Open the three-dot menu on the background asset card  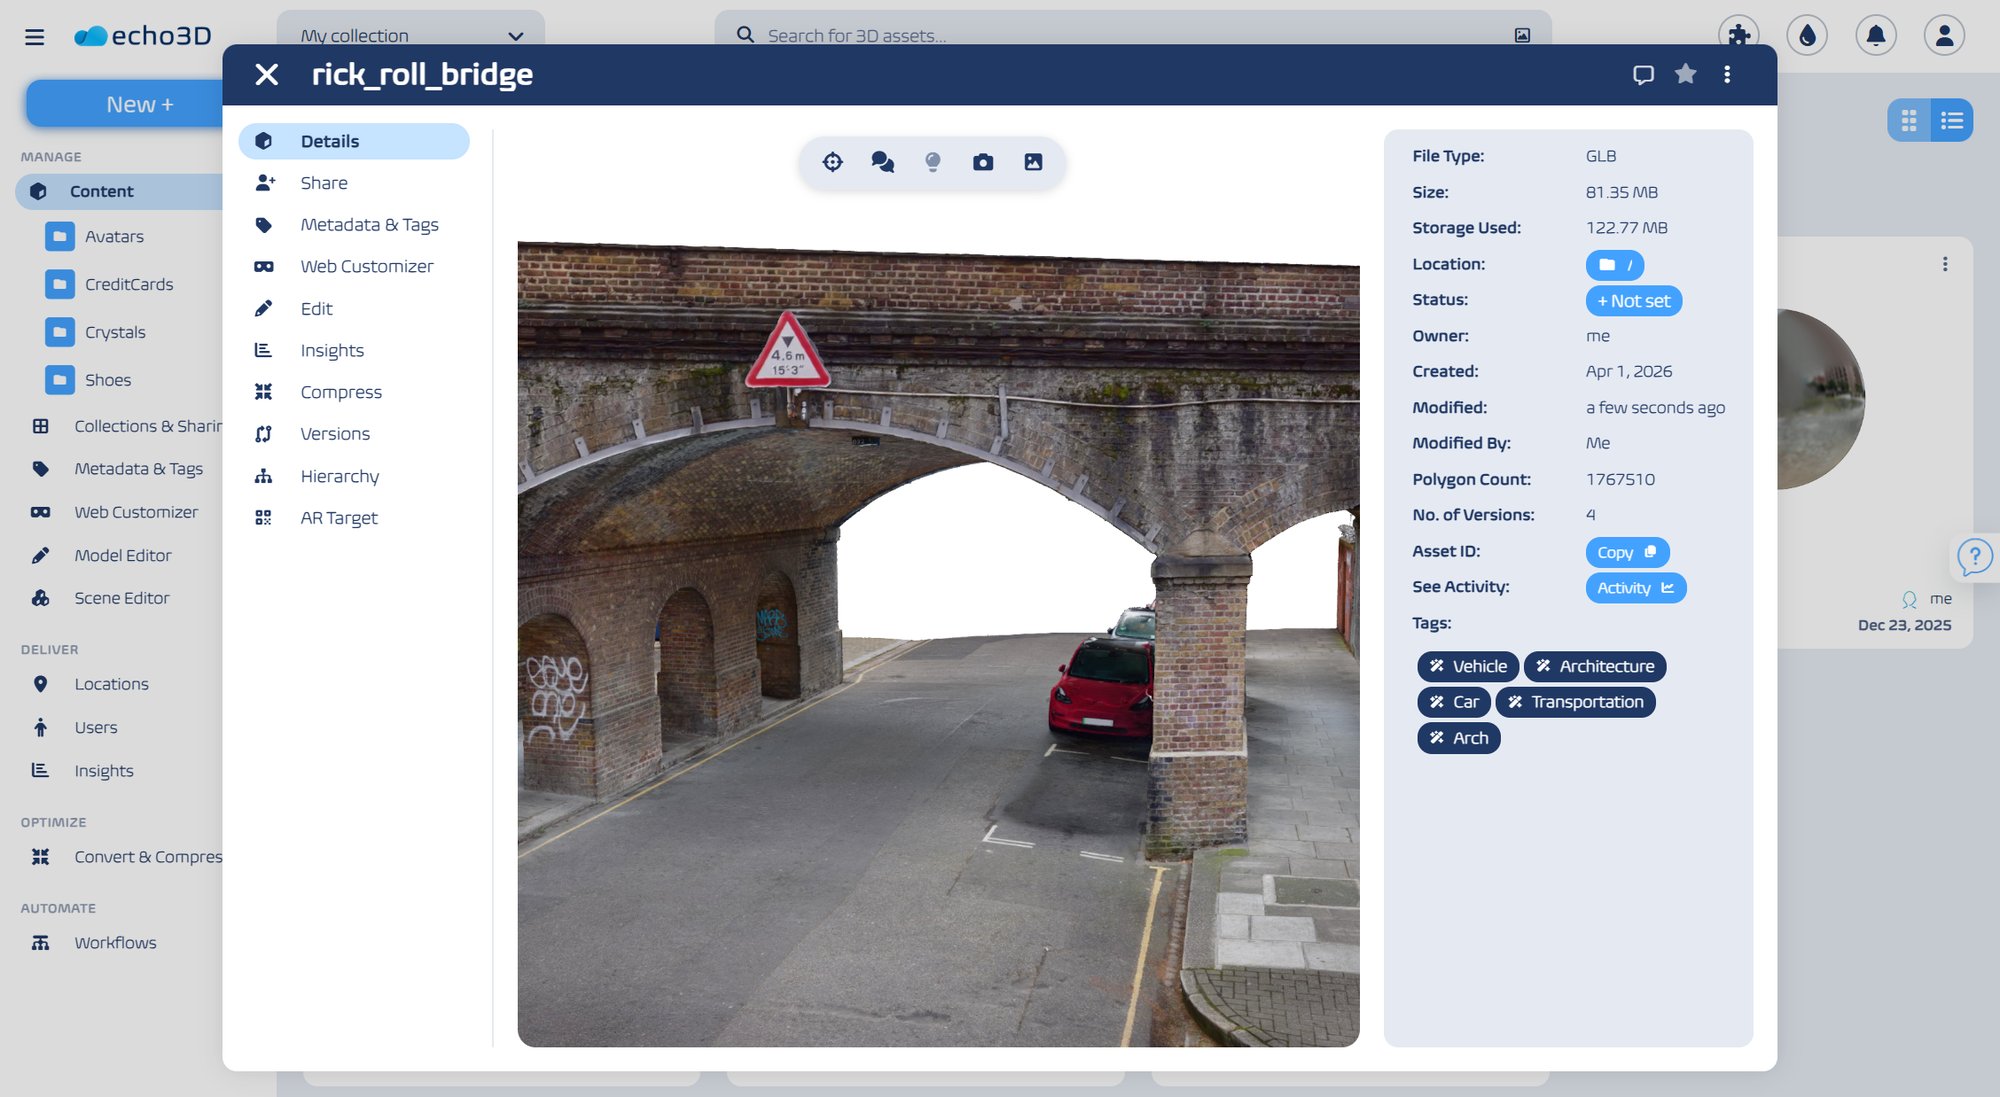(1946, 264)
